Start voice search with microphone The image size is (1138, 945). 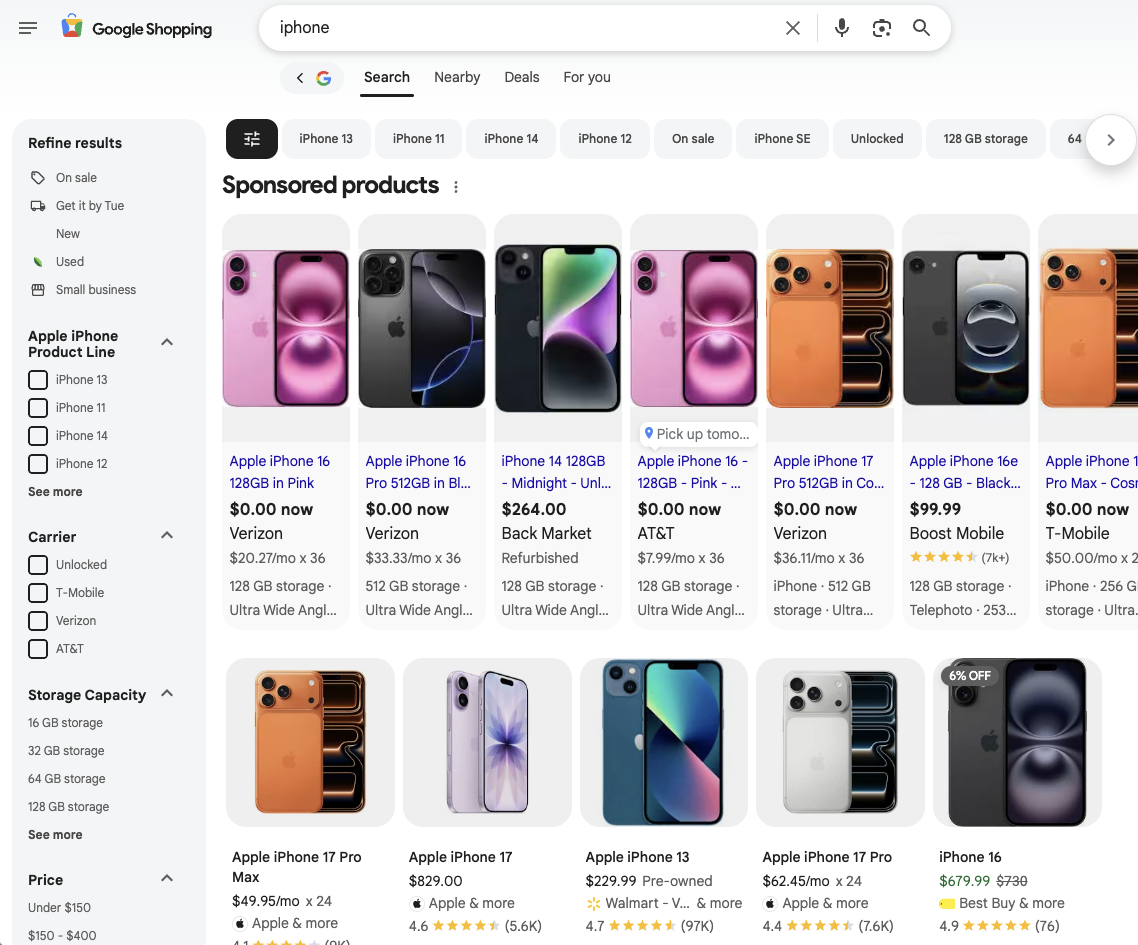841,28
